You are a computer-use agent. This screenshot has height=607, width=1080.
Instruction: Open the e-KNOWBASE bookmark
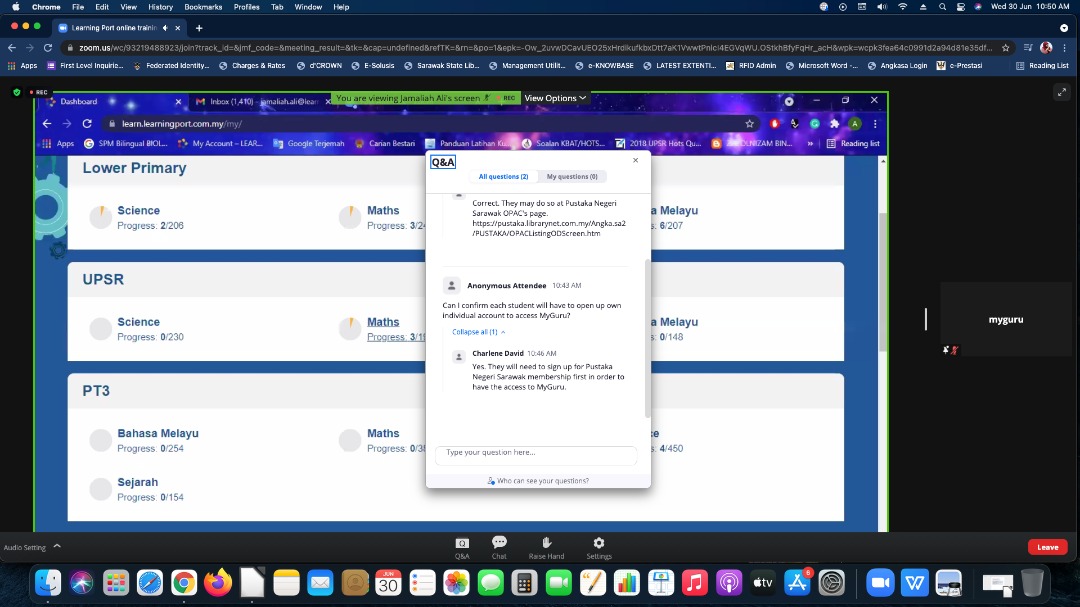(x=605, y=65)
